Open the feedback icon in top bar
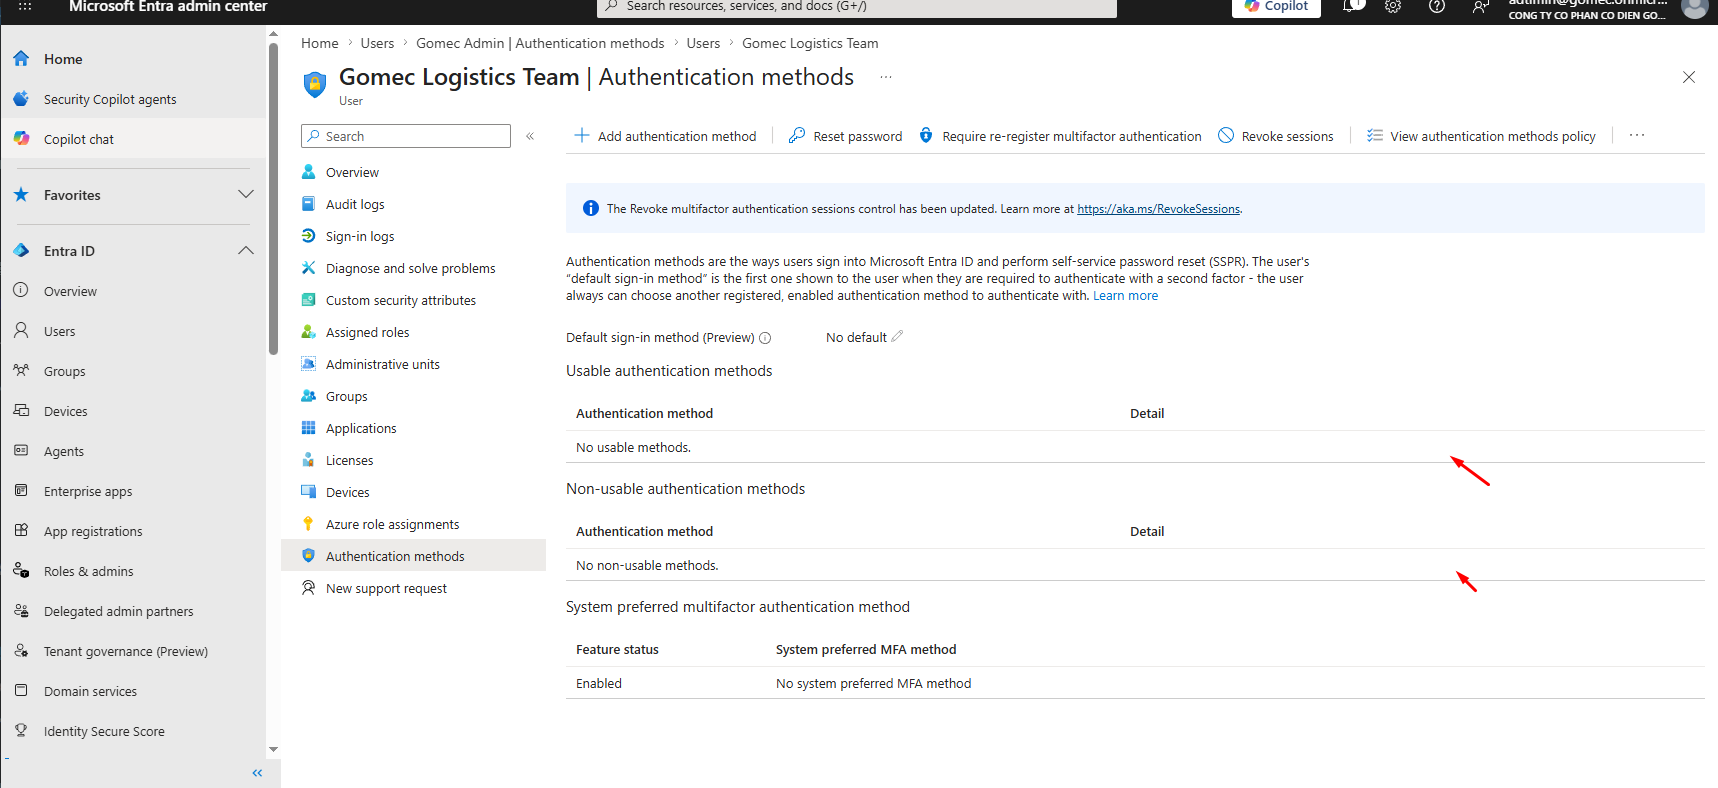1718x788 pixels. point(1481,6)
